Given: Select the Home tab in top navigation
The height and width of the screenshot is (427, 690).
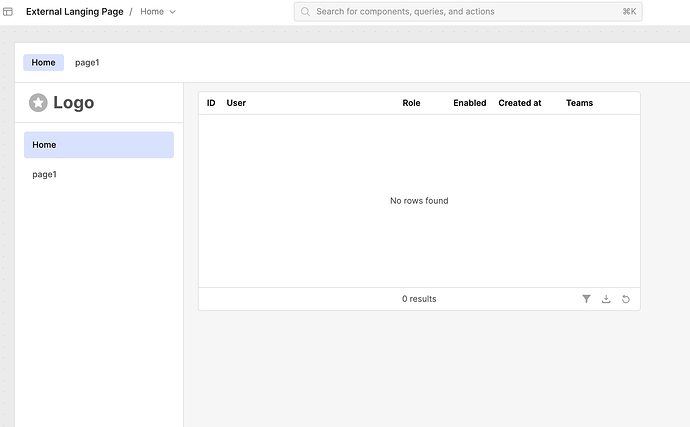Looking at the screenshot, I should coord(43,62).
